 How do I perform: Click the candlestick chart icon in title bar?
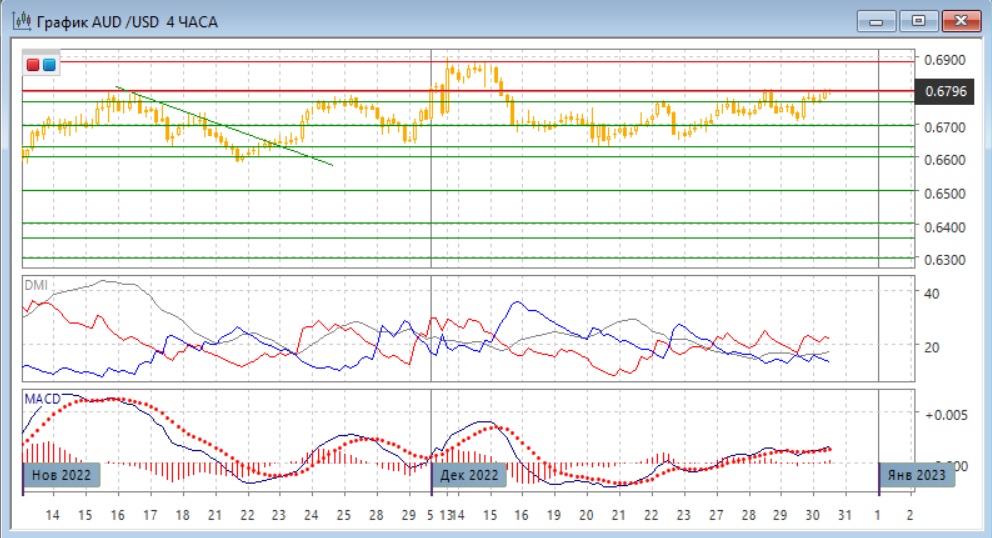19,20
